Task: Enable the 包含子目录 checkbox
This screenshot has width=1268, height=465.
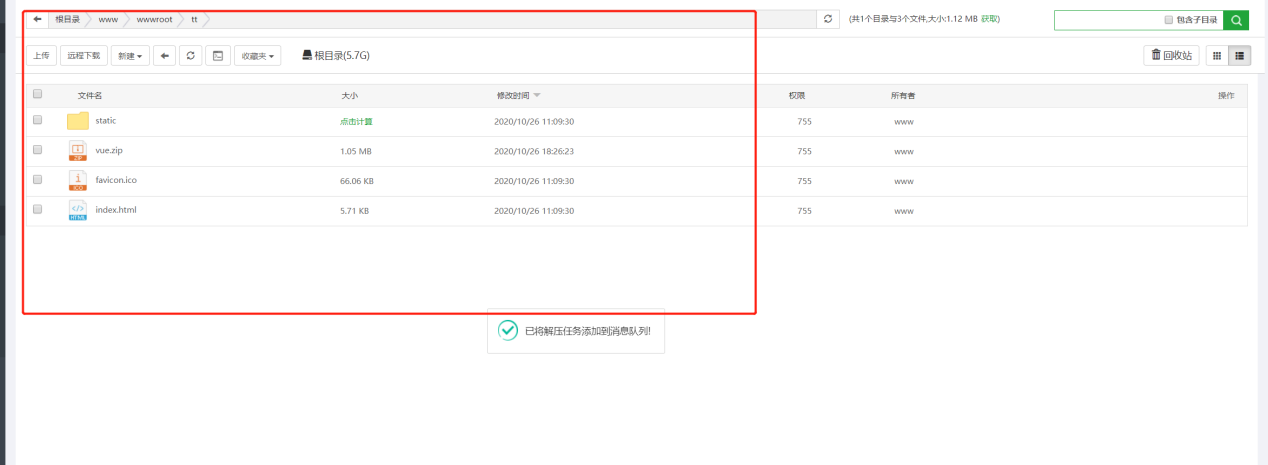Action: 1169,20
